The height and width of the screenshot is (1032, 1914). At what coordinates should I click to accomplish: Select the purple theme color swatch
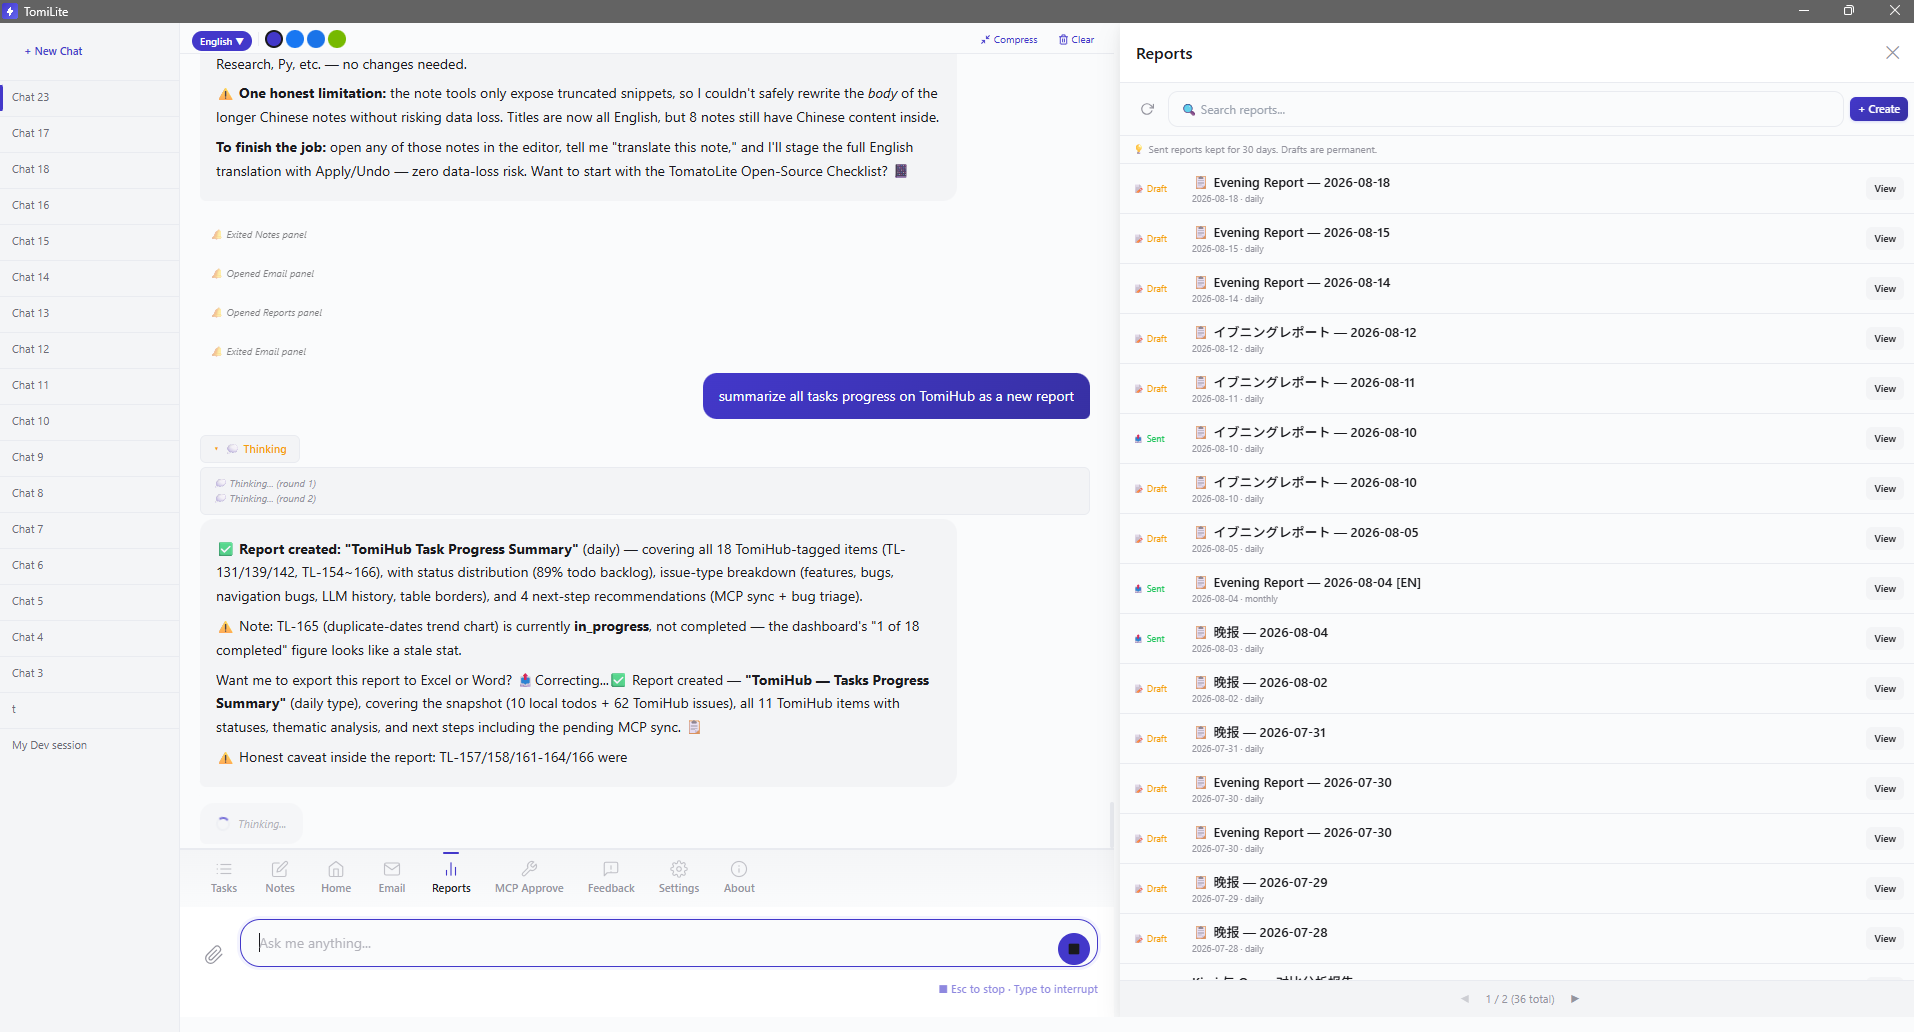(x=274, y=39)
